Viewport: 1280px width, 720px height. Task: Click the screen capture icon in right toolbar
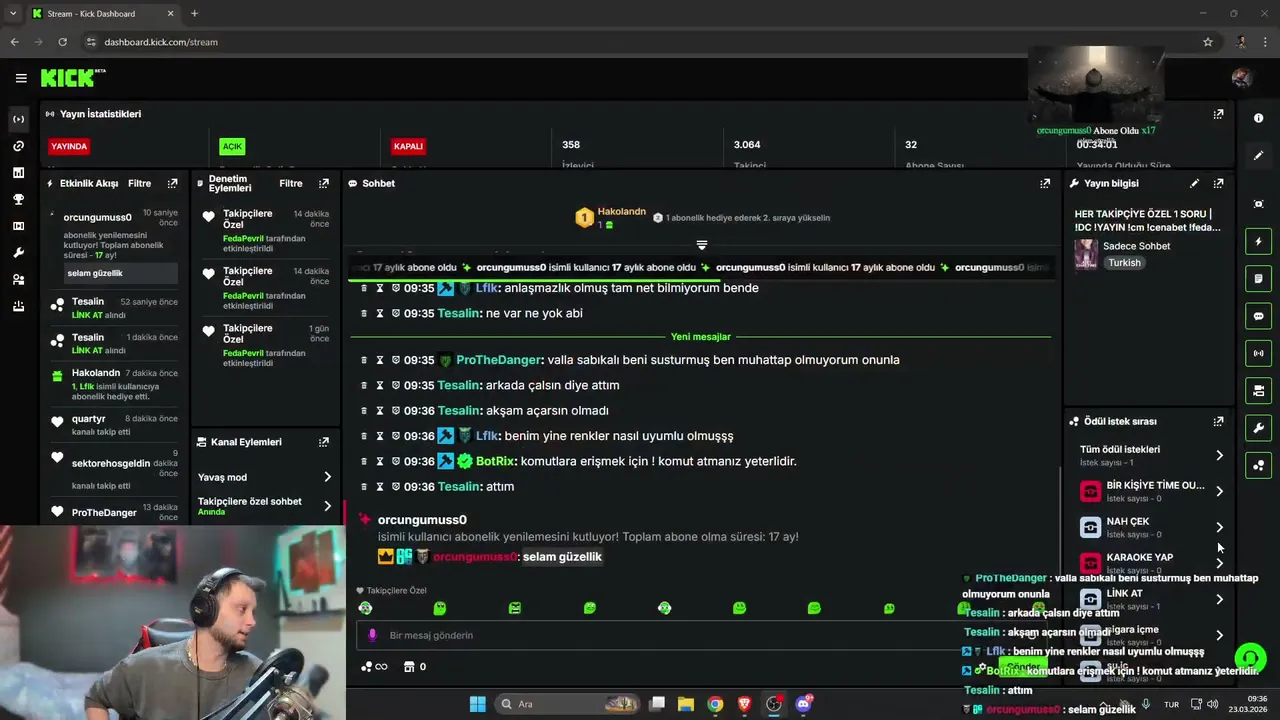click(x=1258, y=204)
